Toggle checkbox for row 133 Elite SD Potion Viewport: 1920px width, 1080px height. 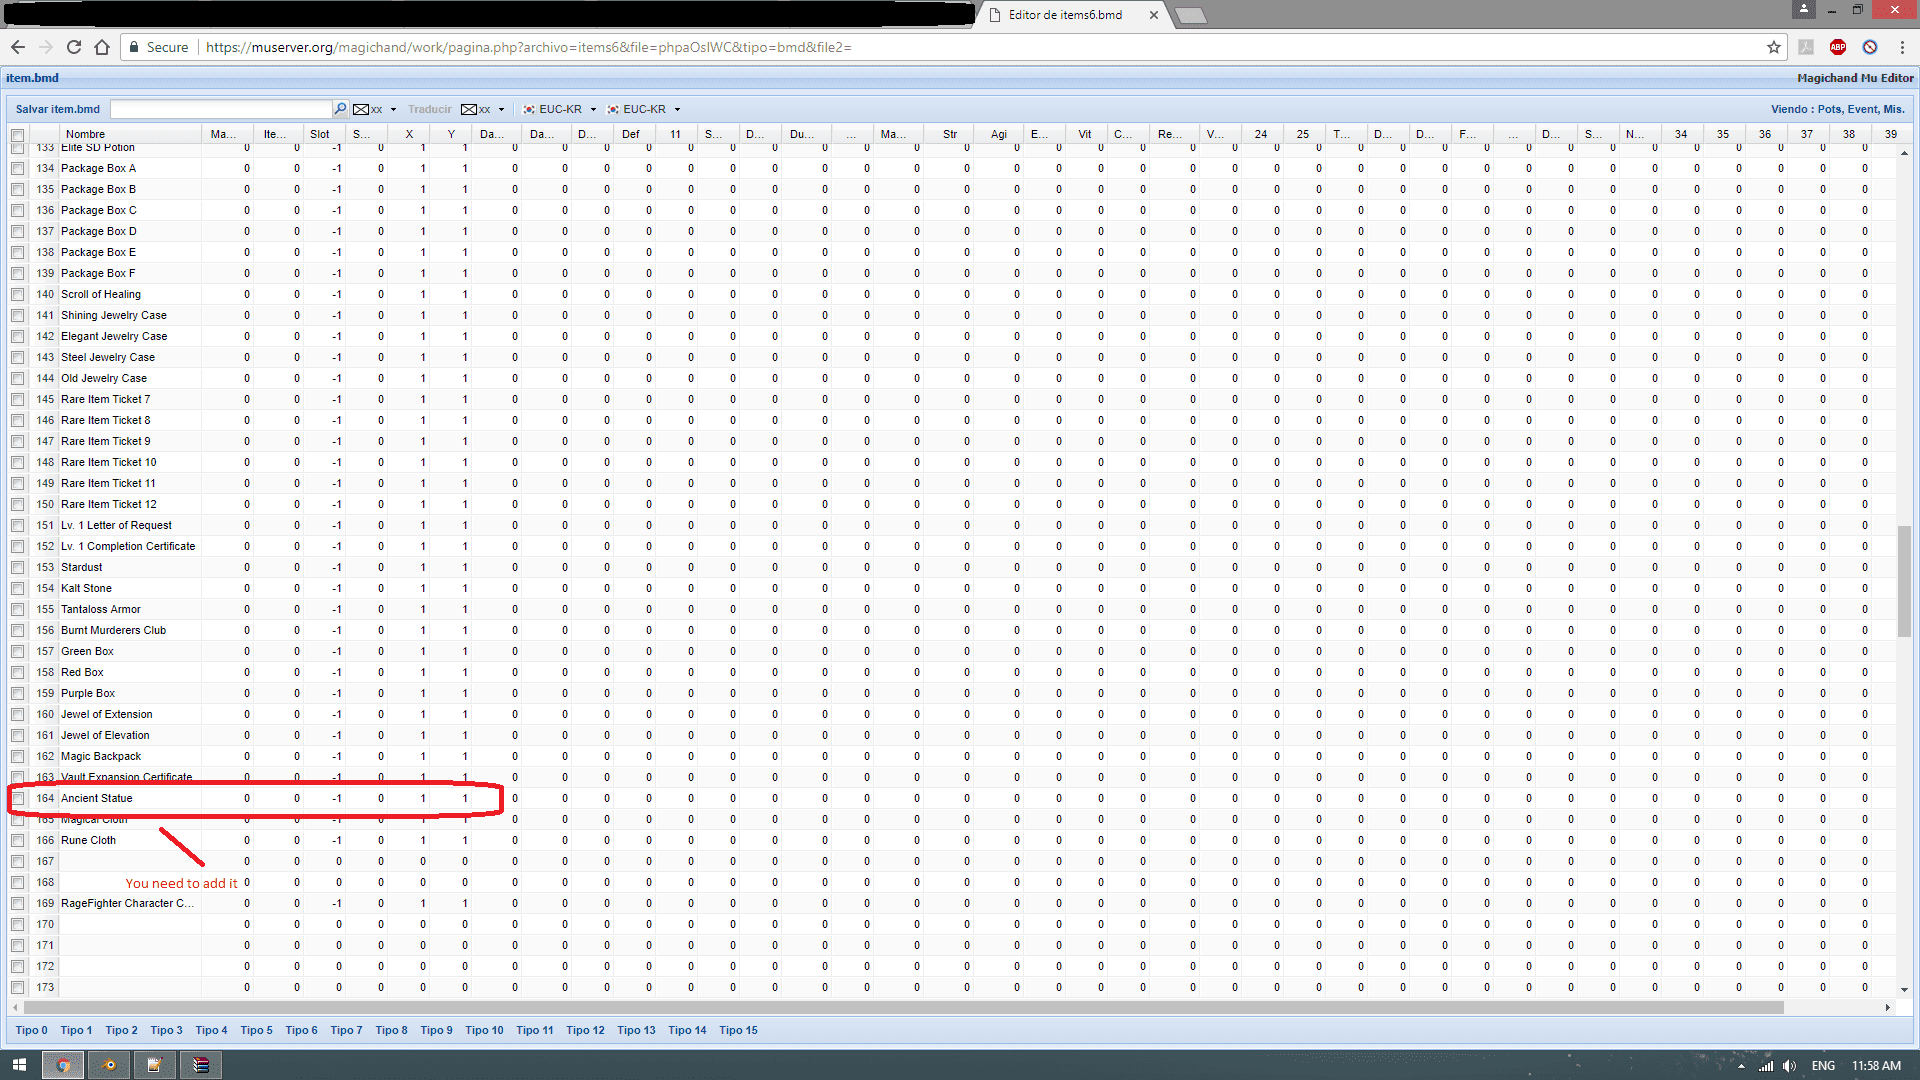click(16, 146)
